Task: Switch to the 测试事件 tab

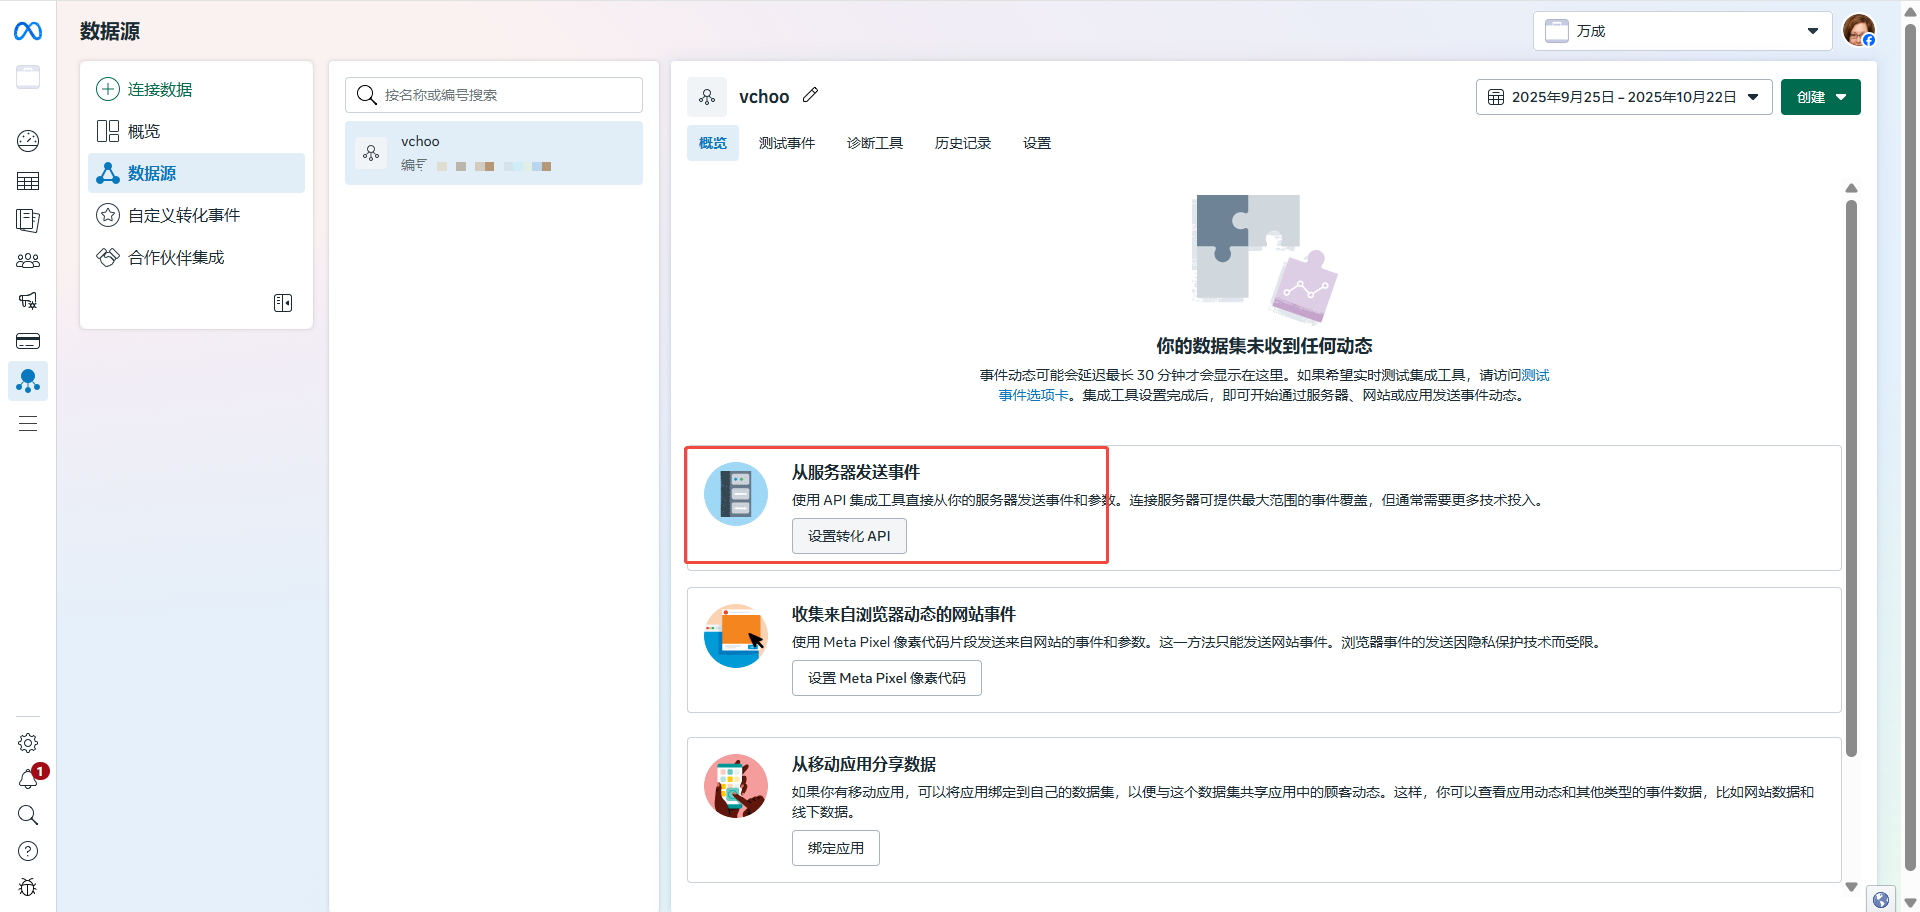Action: tap(786, 143)
